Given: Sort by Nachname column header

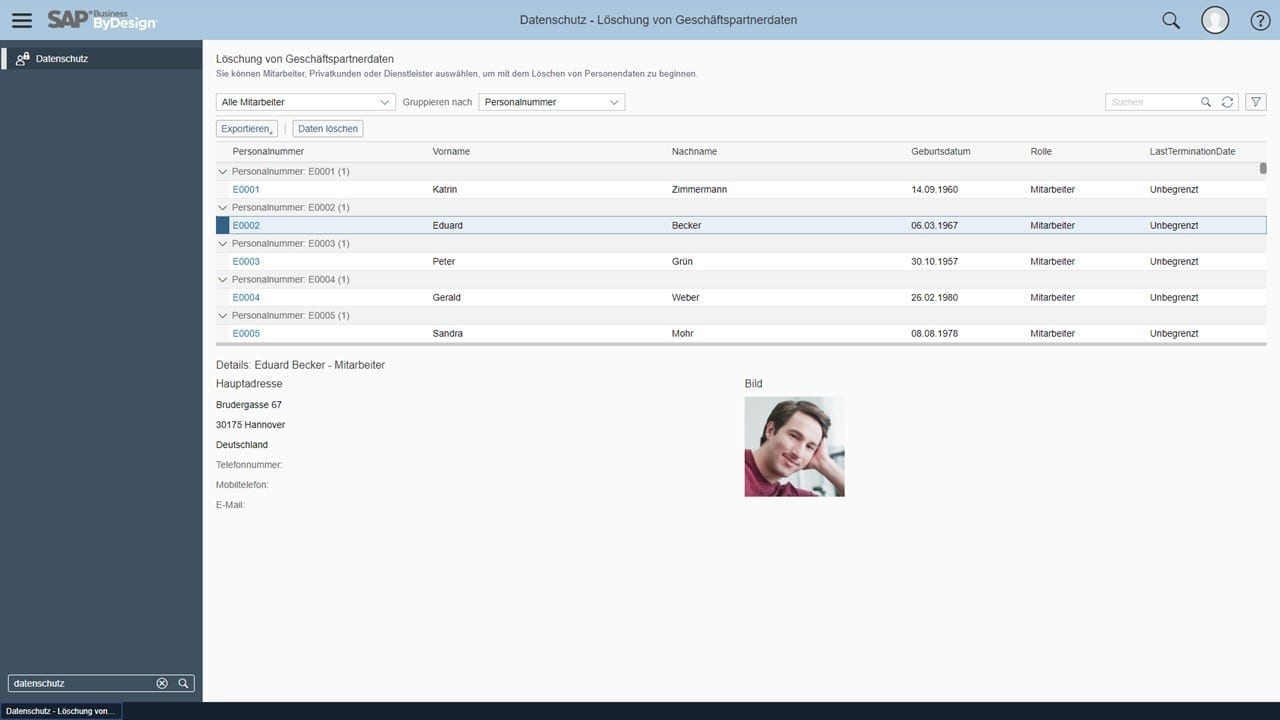Looking at the screenshot, I should [x=694, y=152].
